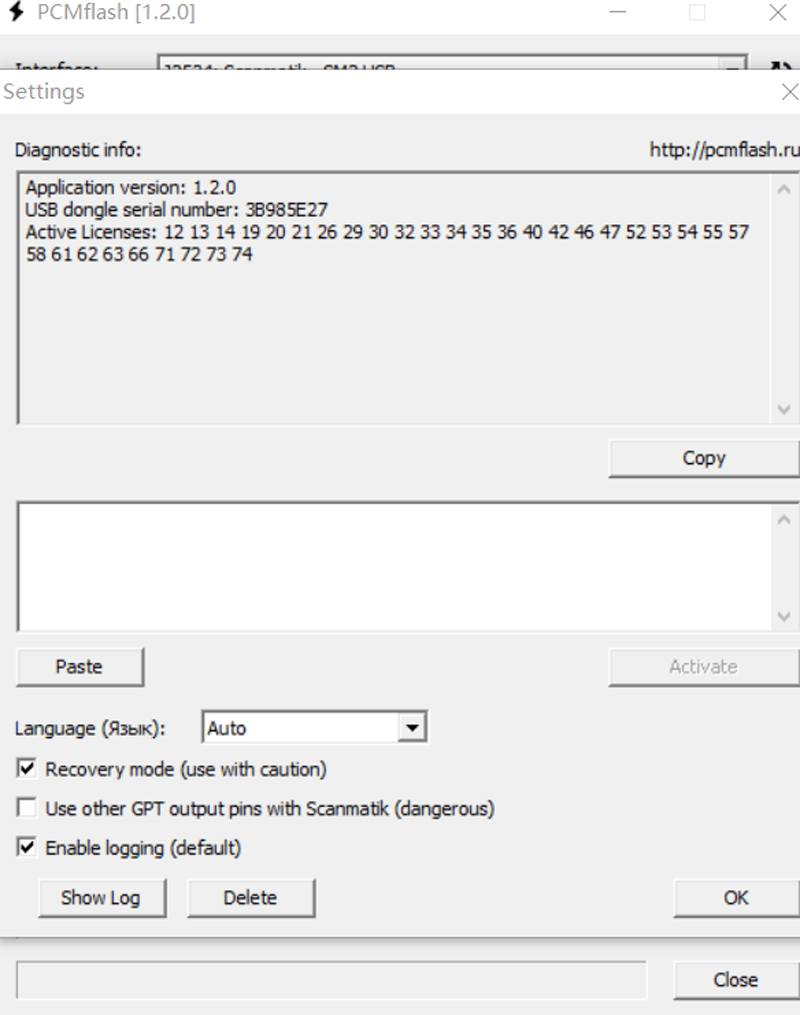This screenshot has width=800, height=1015.
Task: Click scroll up arrow of Diagnostic info box
Action: (x=784, y=190)
